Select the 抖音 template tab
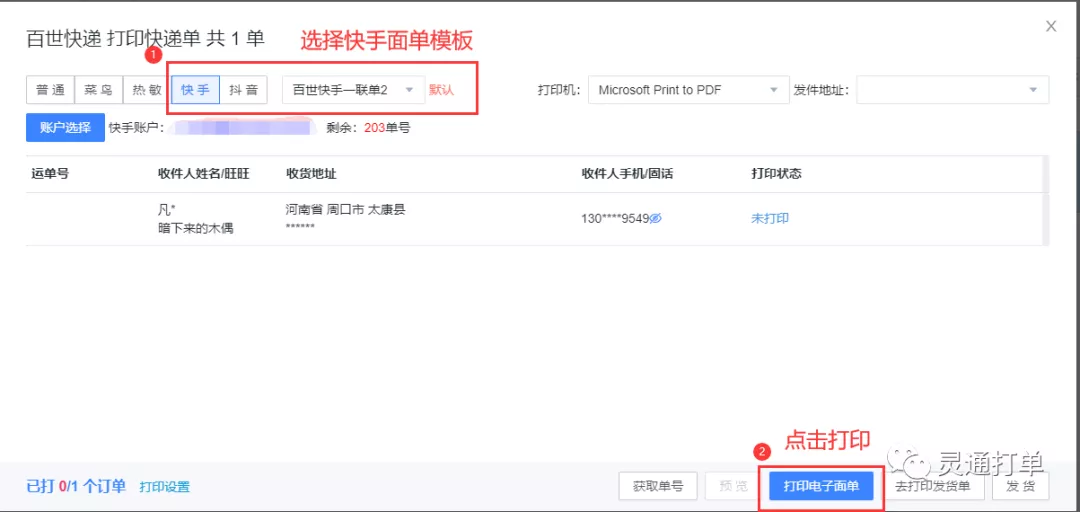1080x512 pixels. pos(244,90)
